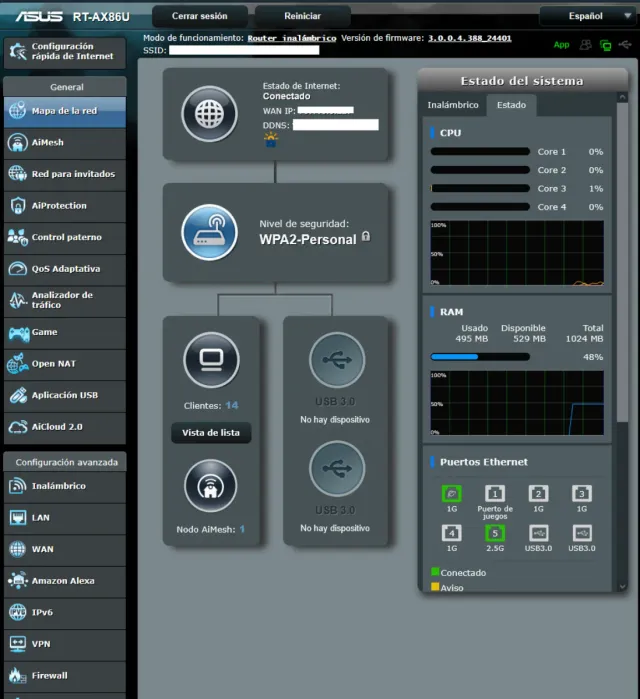Open QoS Adaptativa page

65,269
